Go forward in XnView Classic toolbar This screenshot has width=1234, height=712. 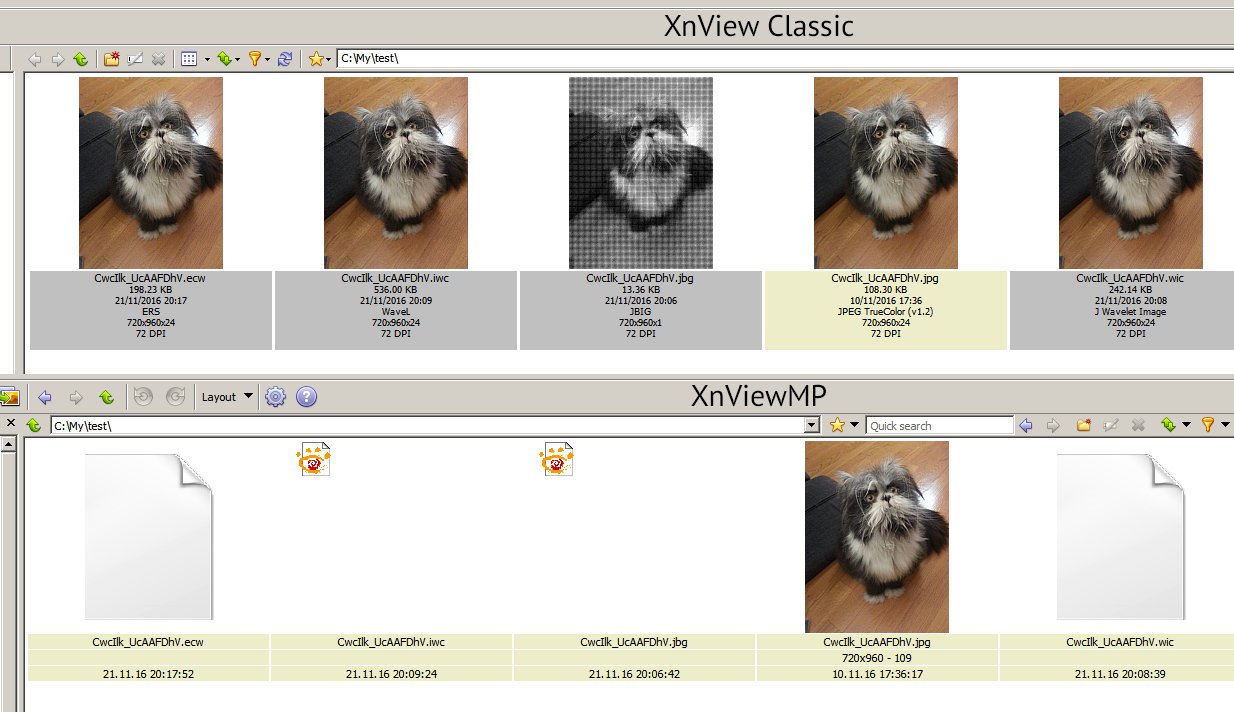58,59
